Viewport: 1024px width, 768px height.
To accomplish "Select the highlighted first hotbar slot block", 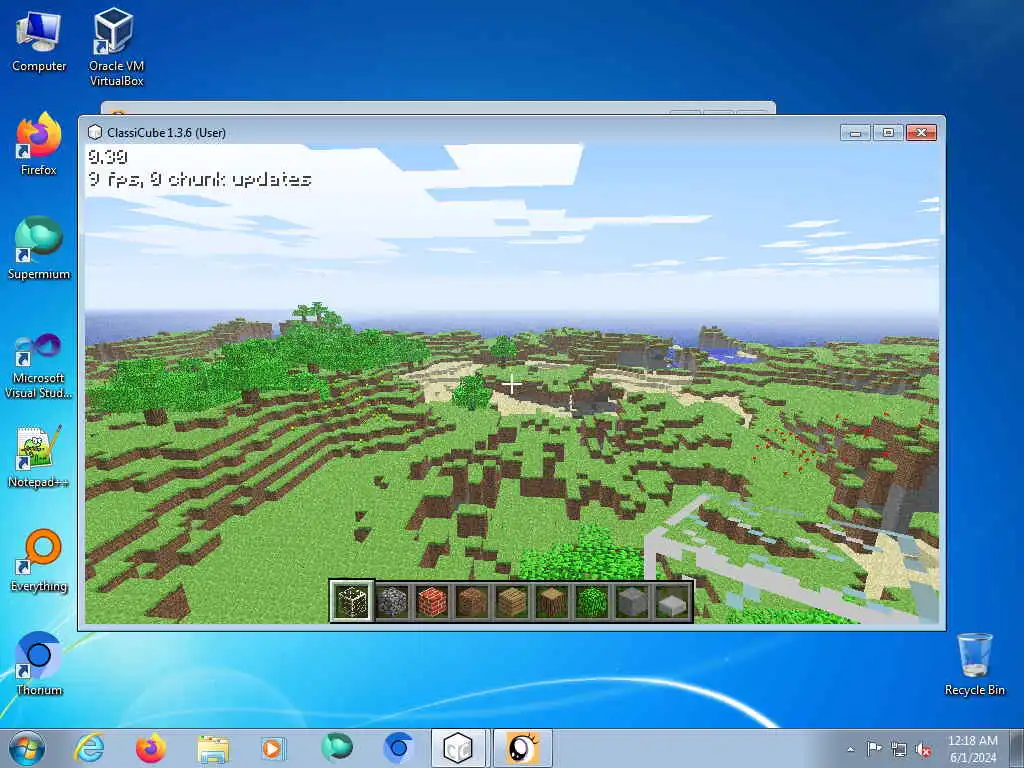I will point(352,601).
